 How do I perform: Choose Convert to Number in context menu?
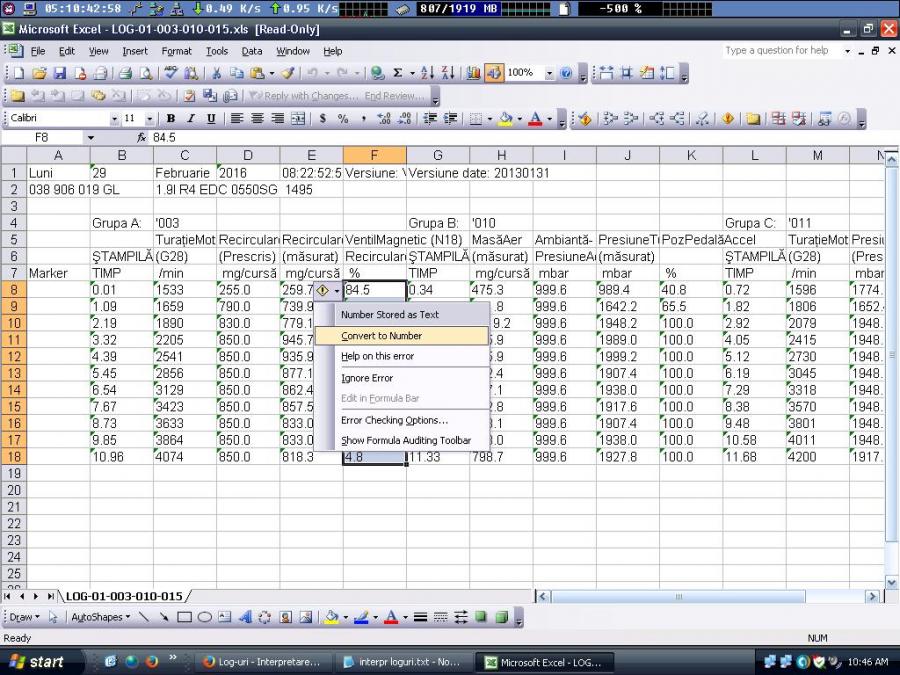point(381,336)
